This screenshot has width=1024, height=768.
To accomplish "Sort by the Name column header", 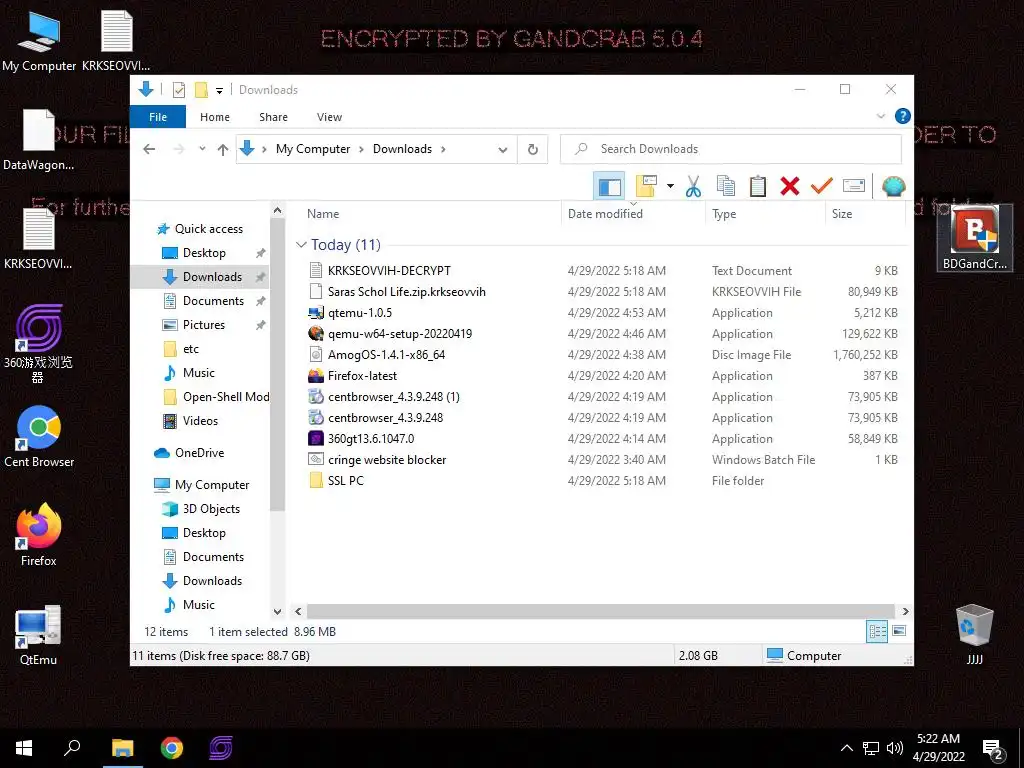I will tap(430, 214).
